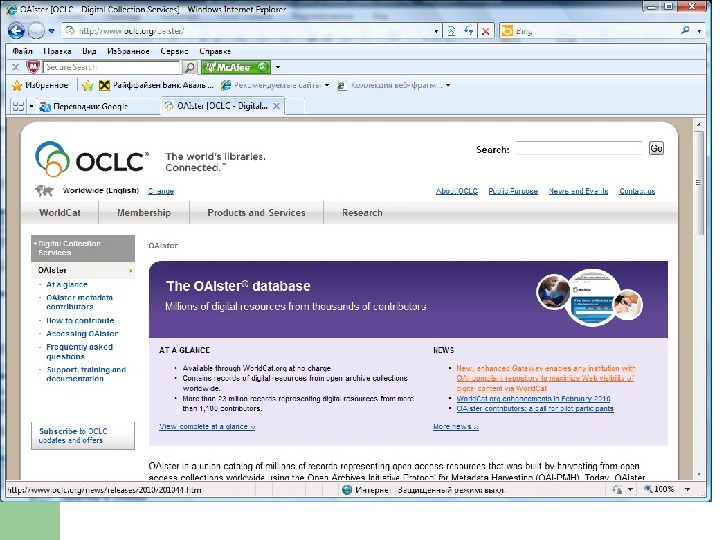The image size is (720, 540).
Task: Open the Райффайзен банк Аваль favorite
Action: [x=157, y=85]
